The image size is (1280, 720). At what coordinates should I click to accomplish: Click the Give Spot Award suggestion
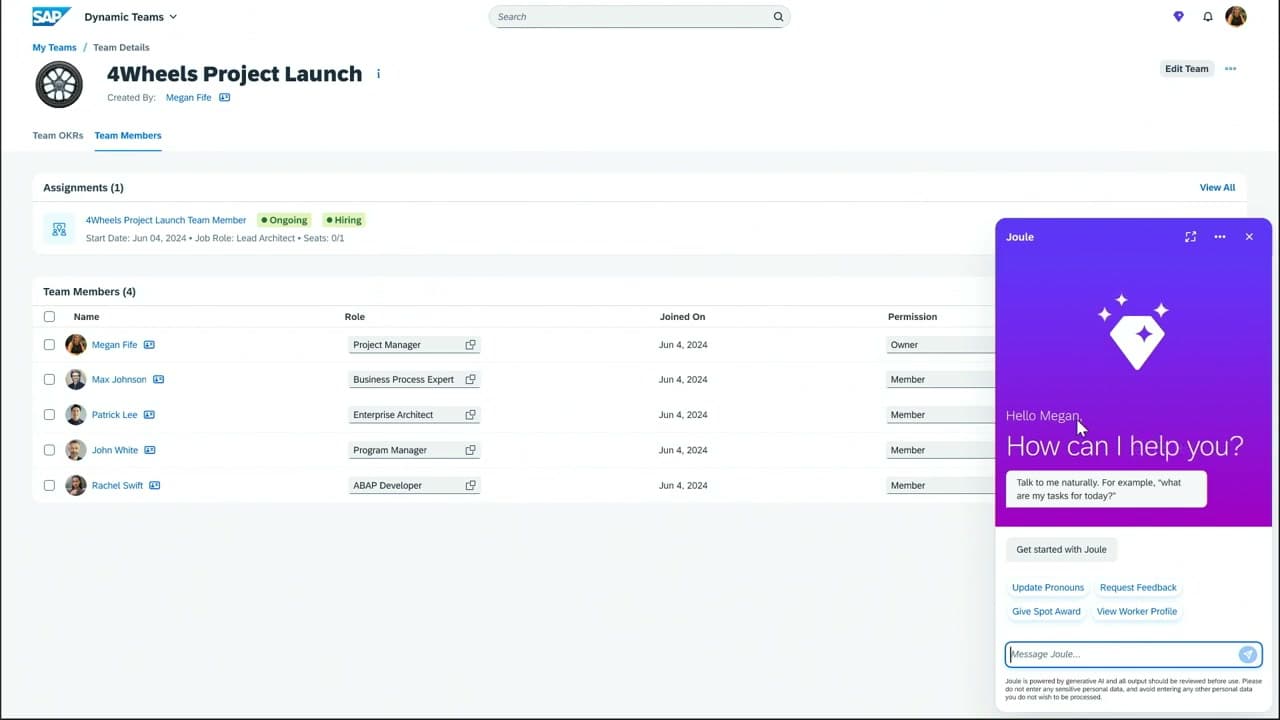click(1046, 612)
